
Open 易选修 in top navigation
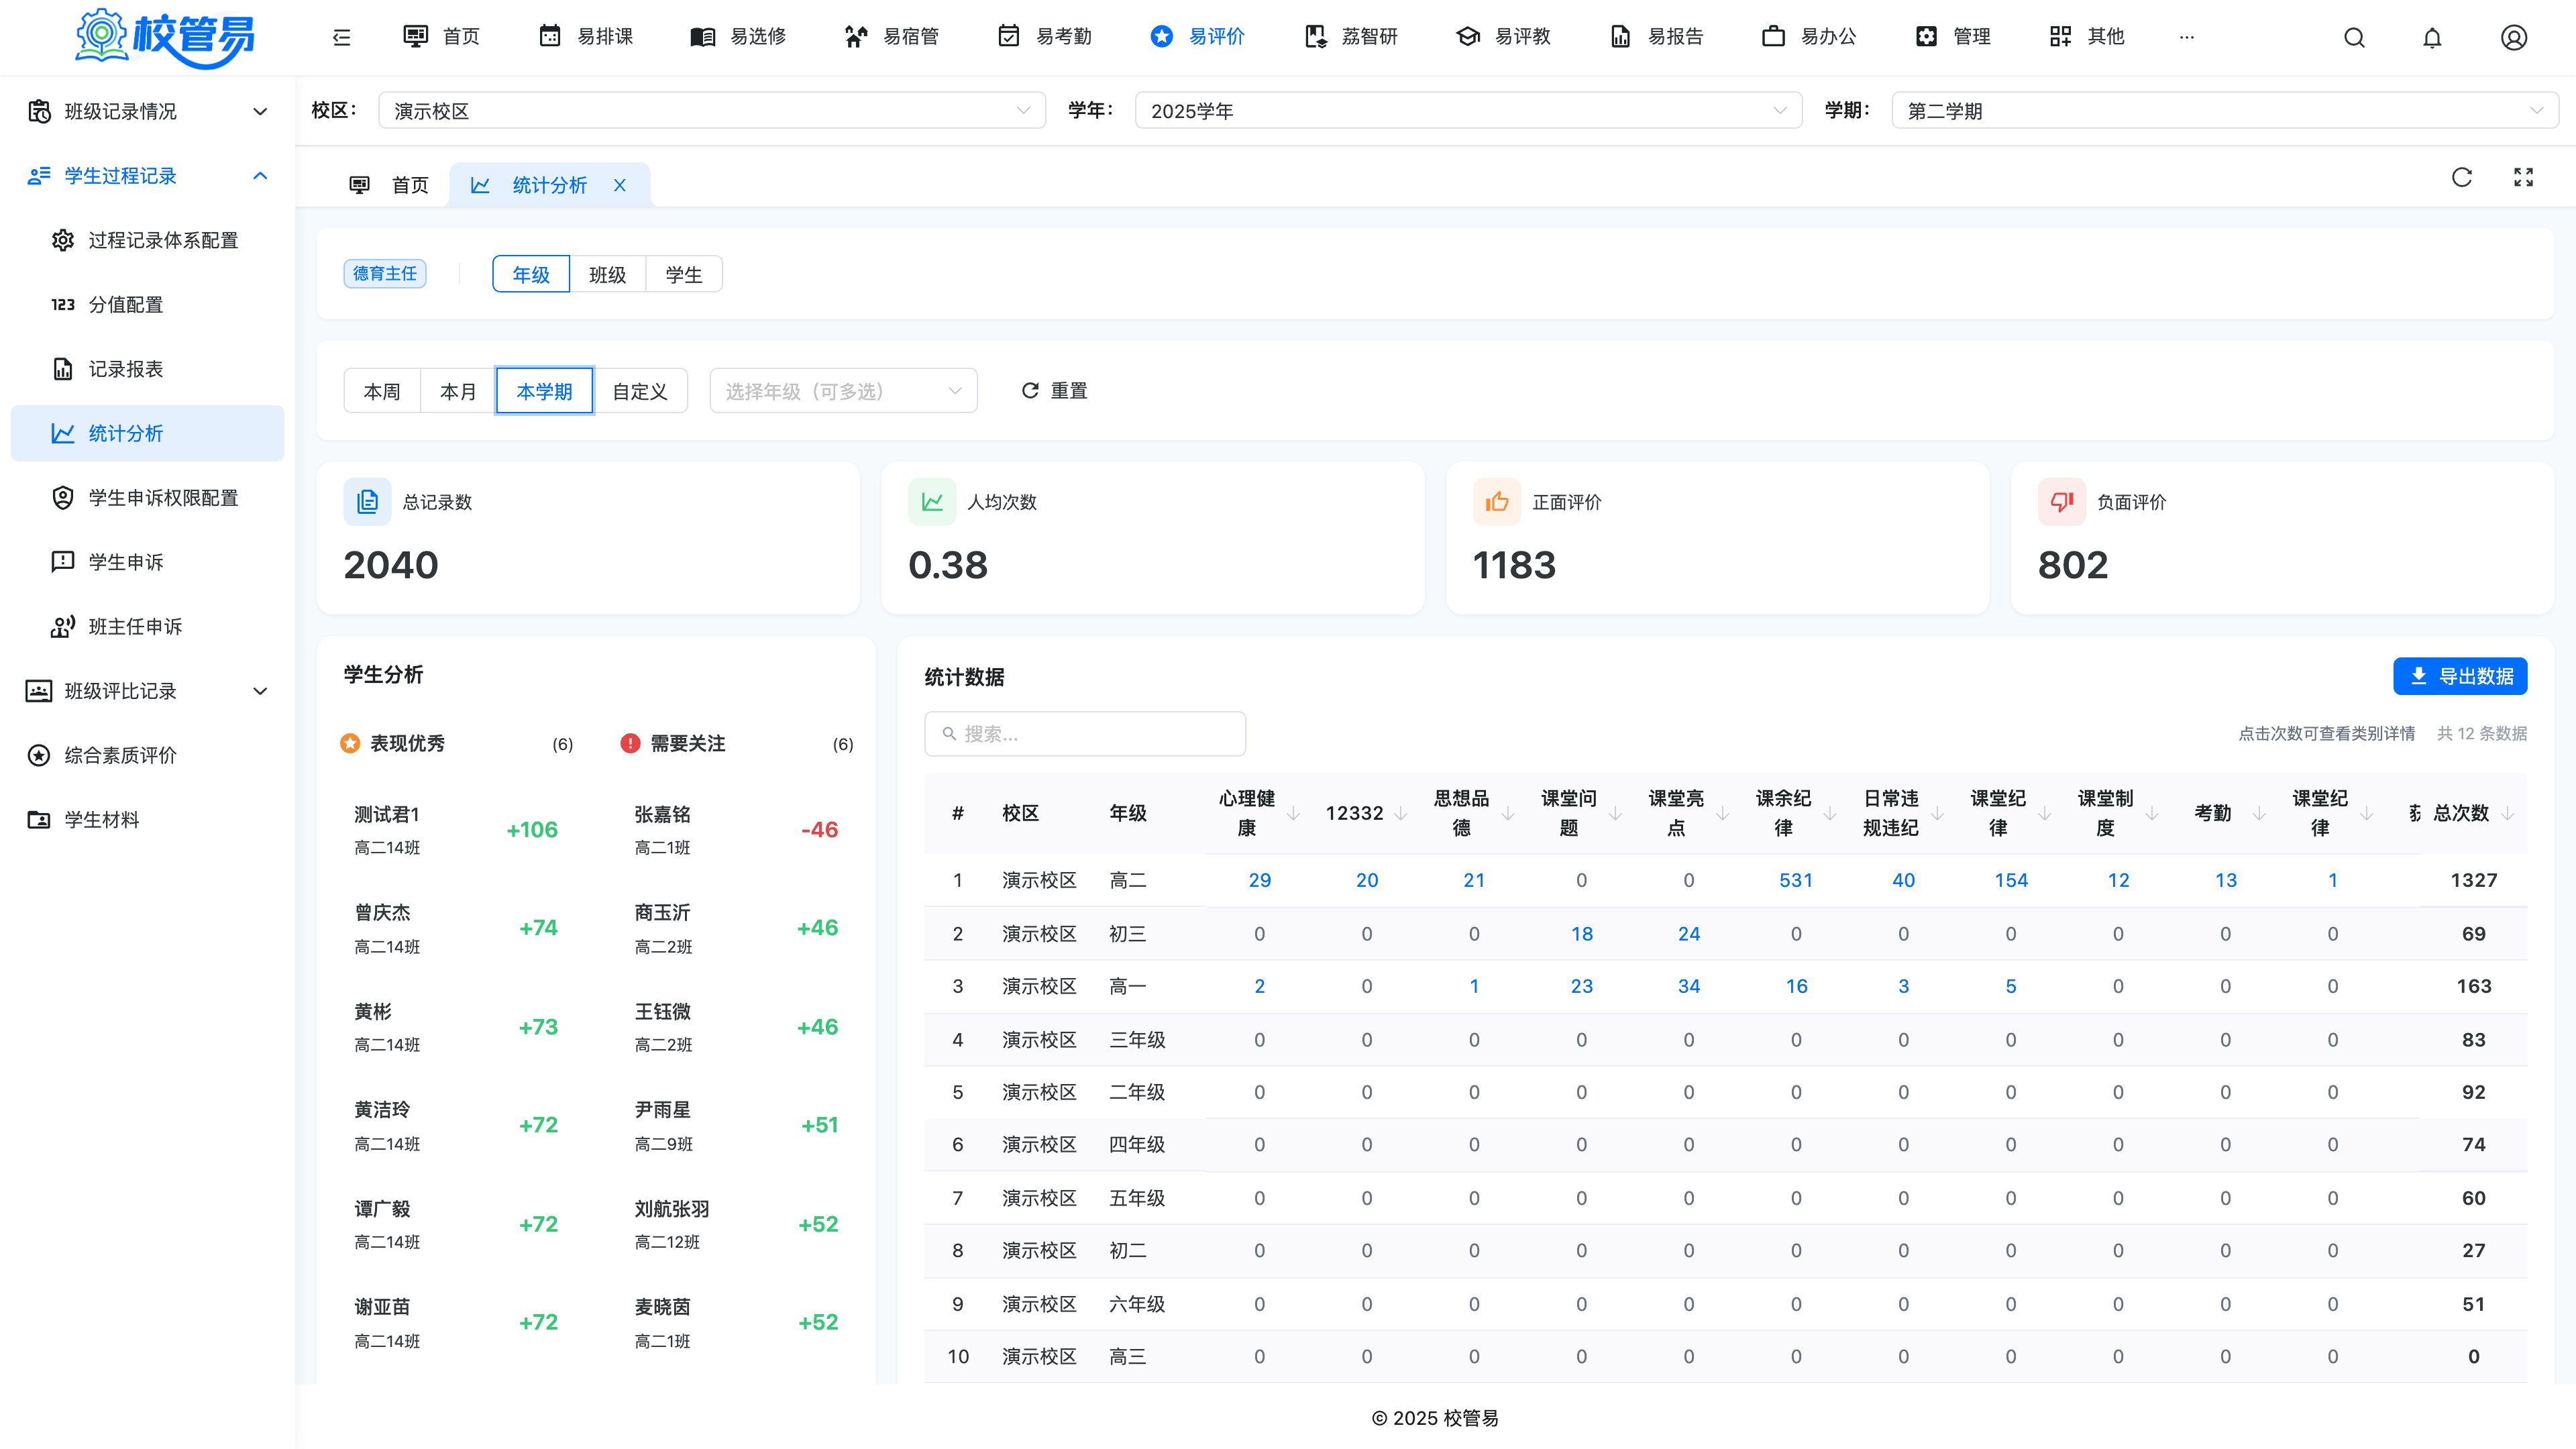[739, 37]
